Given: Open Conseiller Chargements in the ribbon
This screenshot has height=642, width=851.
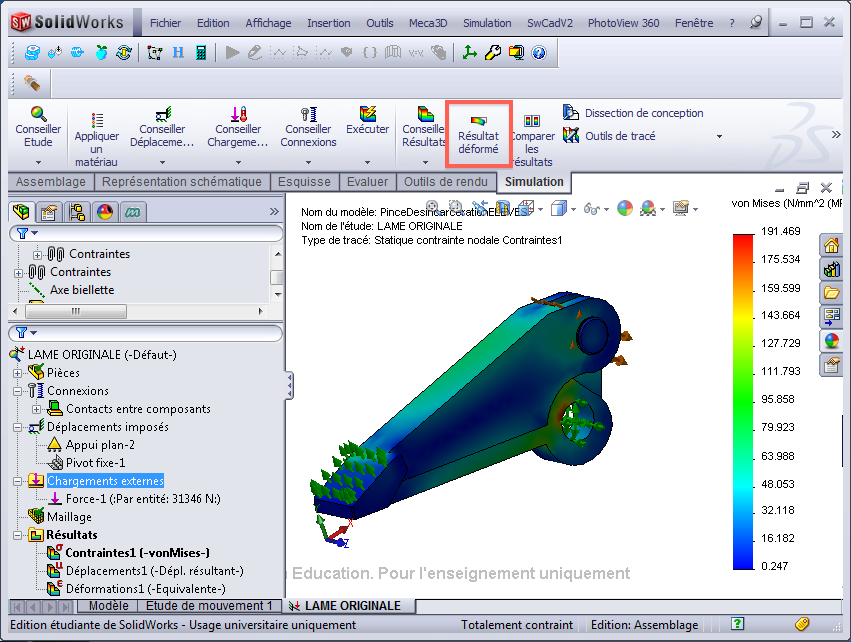Looking at the screenshot, I should (x=238, y=128).
